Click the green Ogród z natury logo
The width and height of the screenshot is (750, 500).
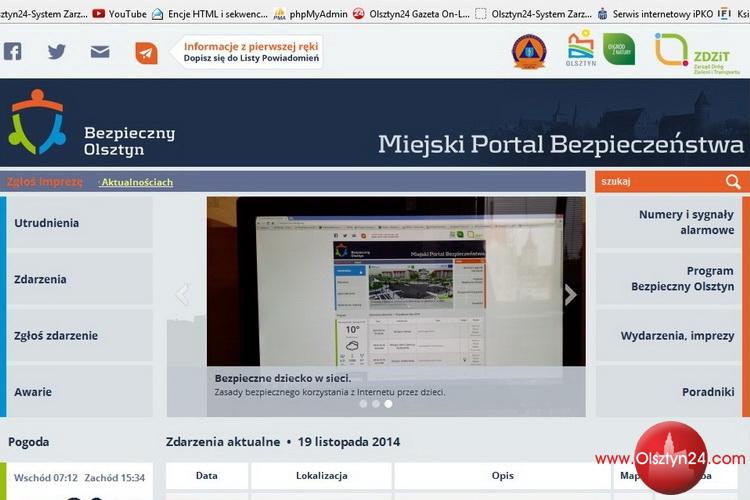pos(619,49)
